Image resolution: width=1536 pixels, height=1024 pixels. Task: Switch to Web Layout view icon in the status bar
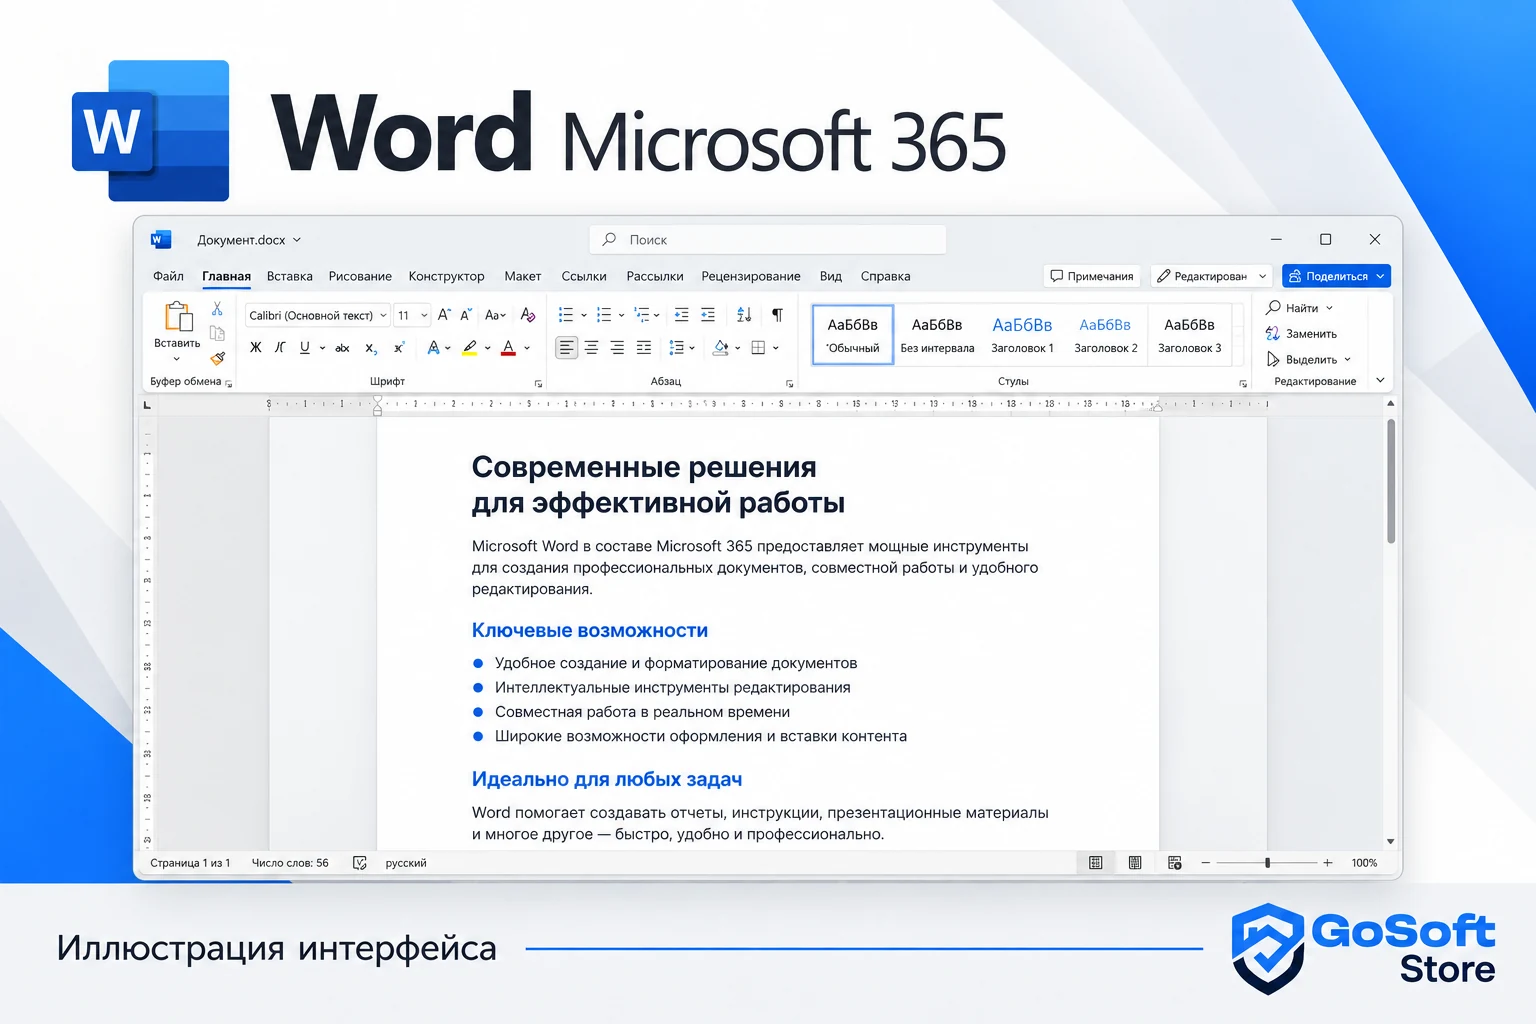point(1175,863)
